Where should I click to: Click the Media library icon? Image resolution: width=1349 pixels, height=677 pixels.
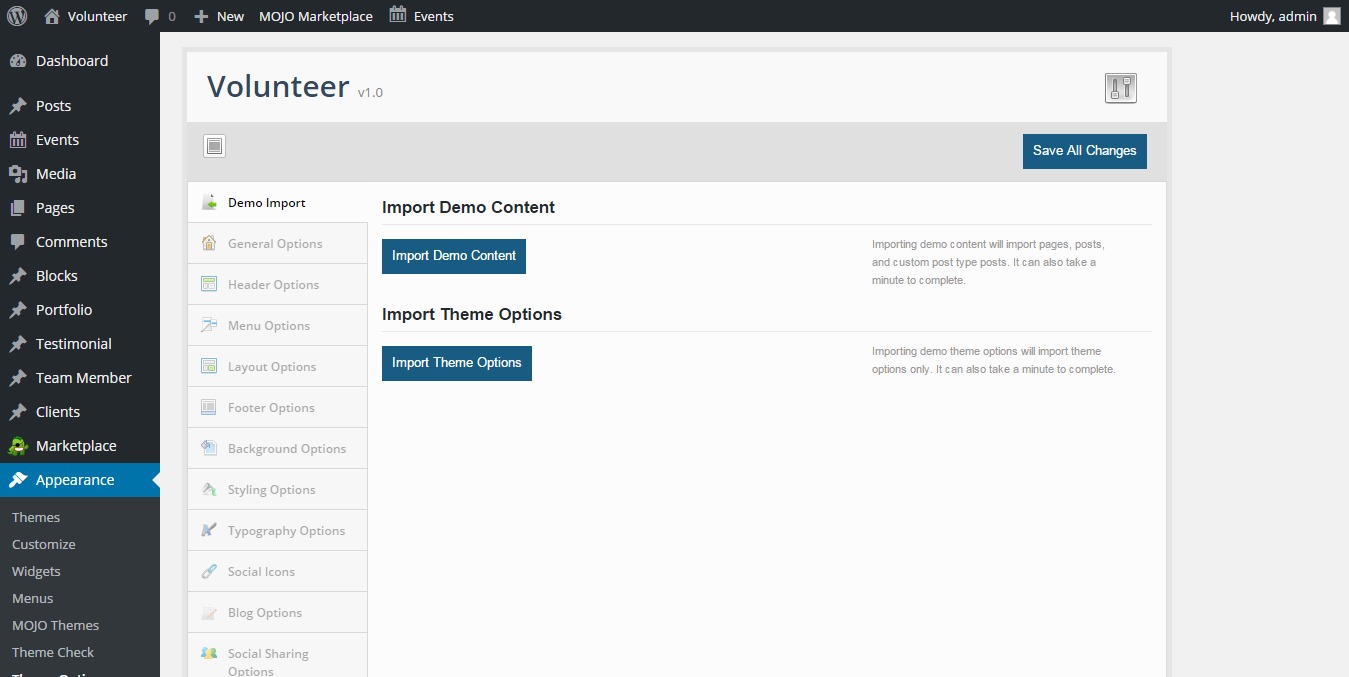(18, 174)
